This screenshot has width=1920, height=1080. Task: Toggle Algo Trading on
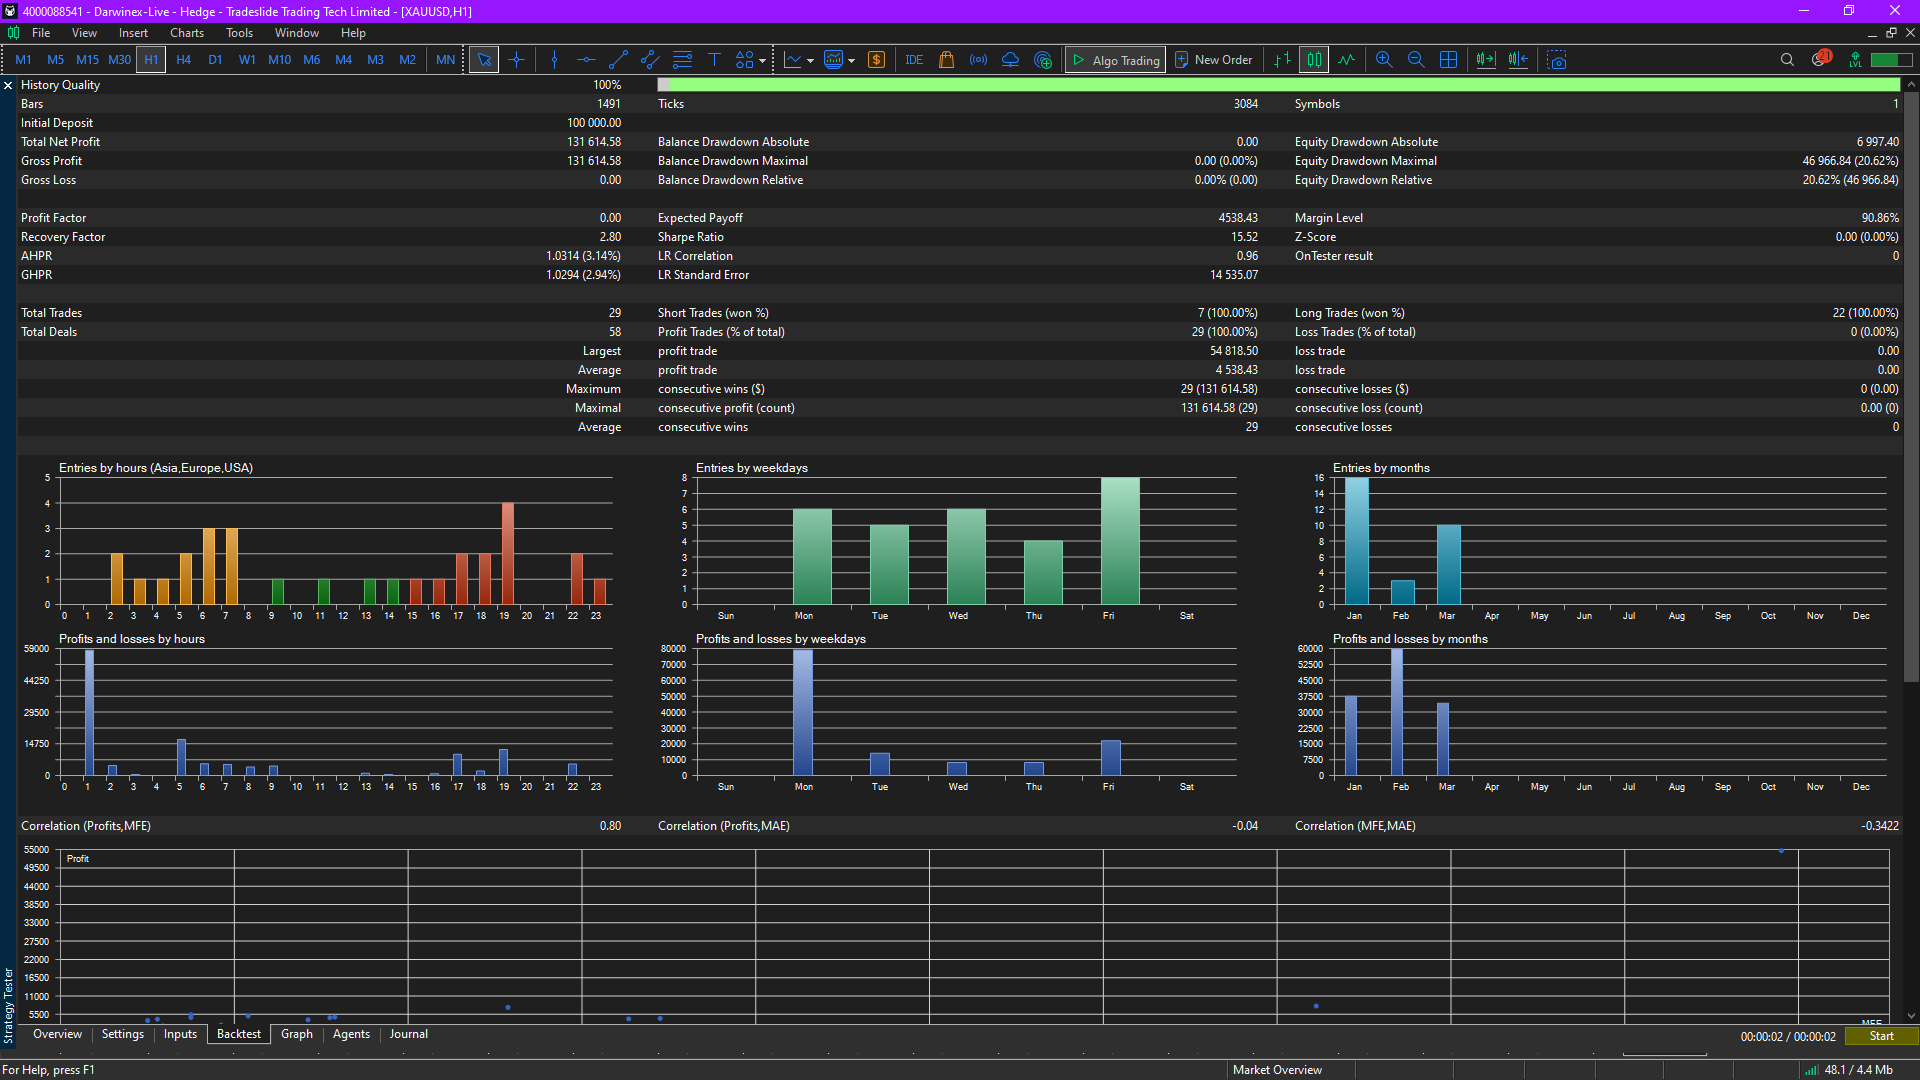(1116, 60)
